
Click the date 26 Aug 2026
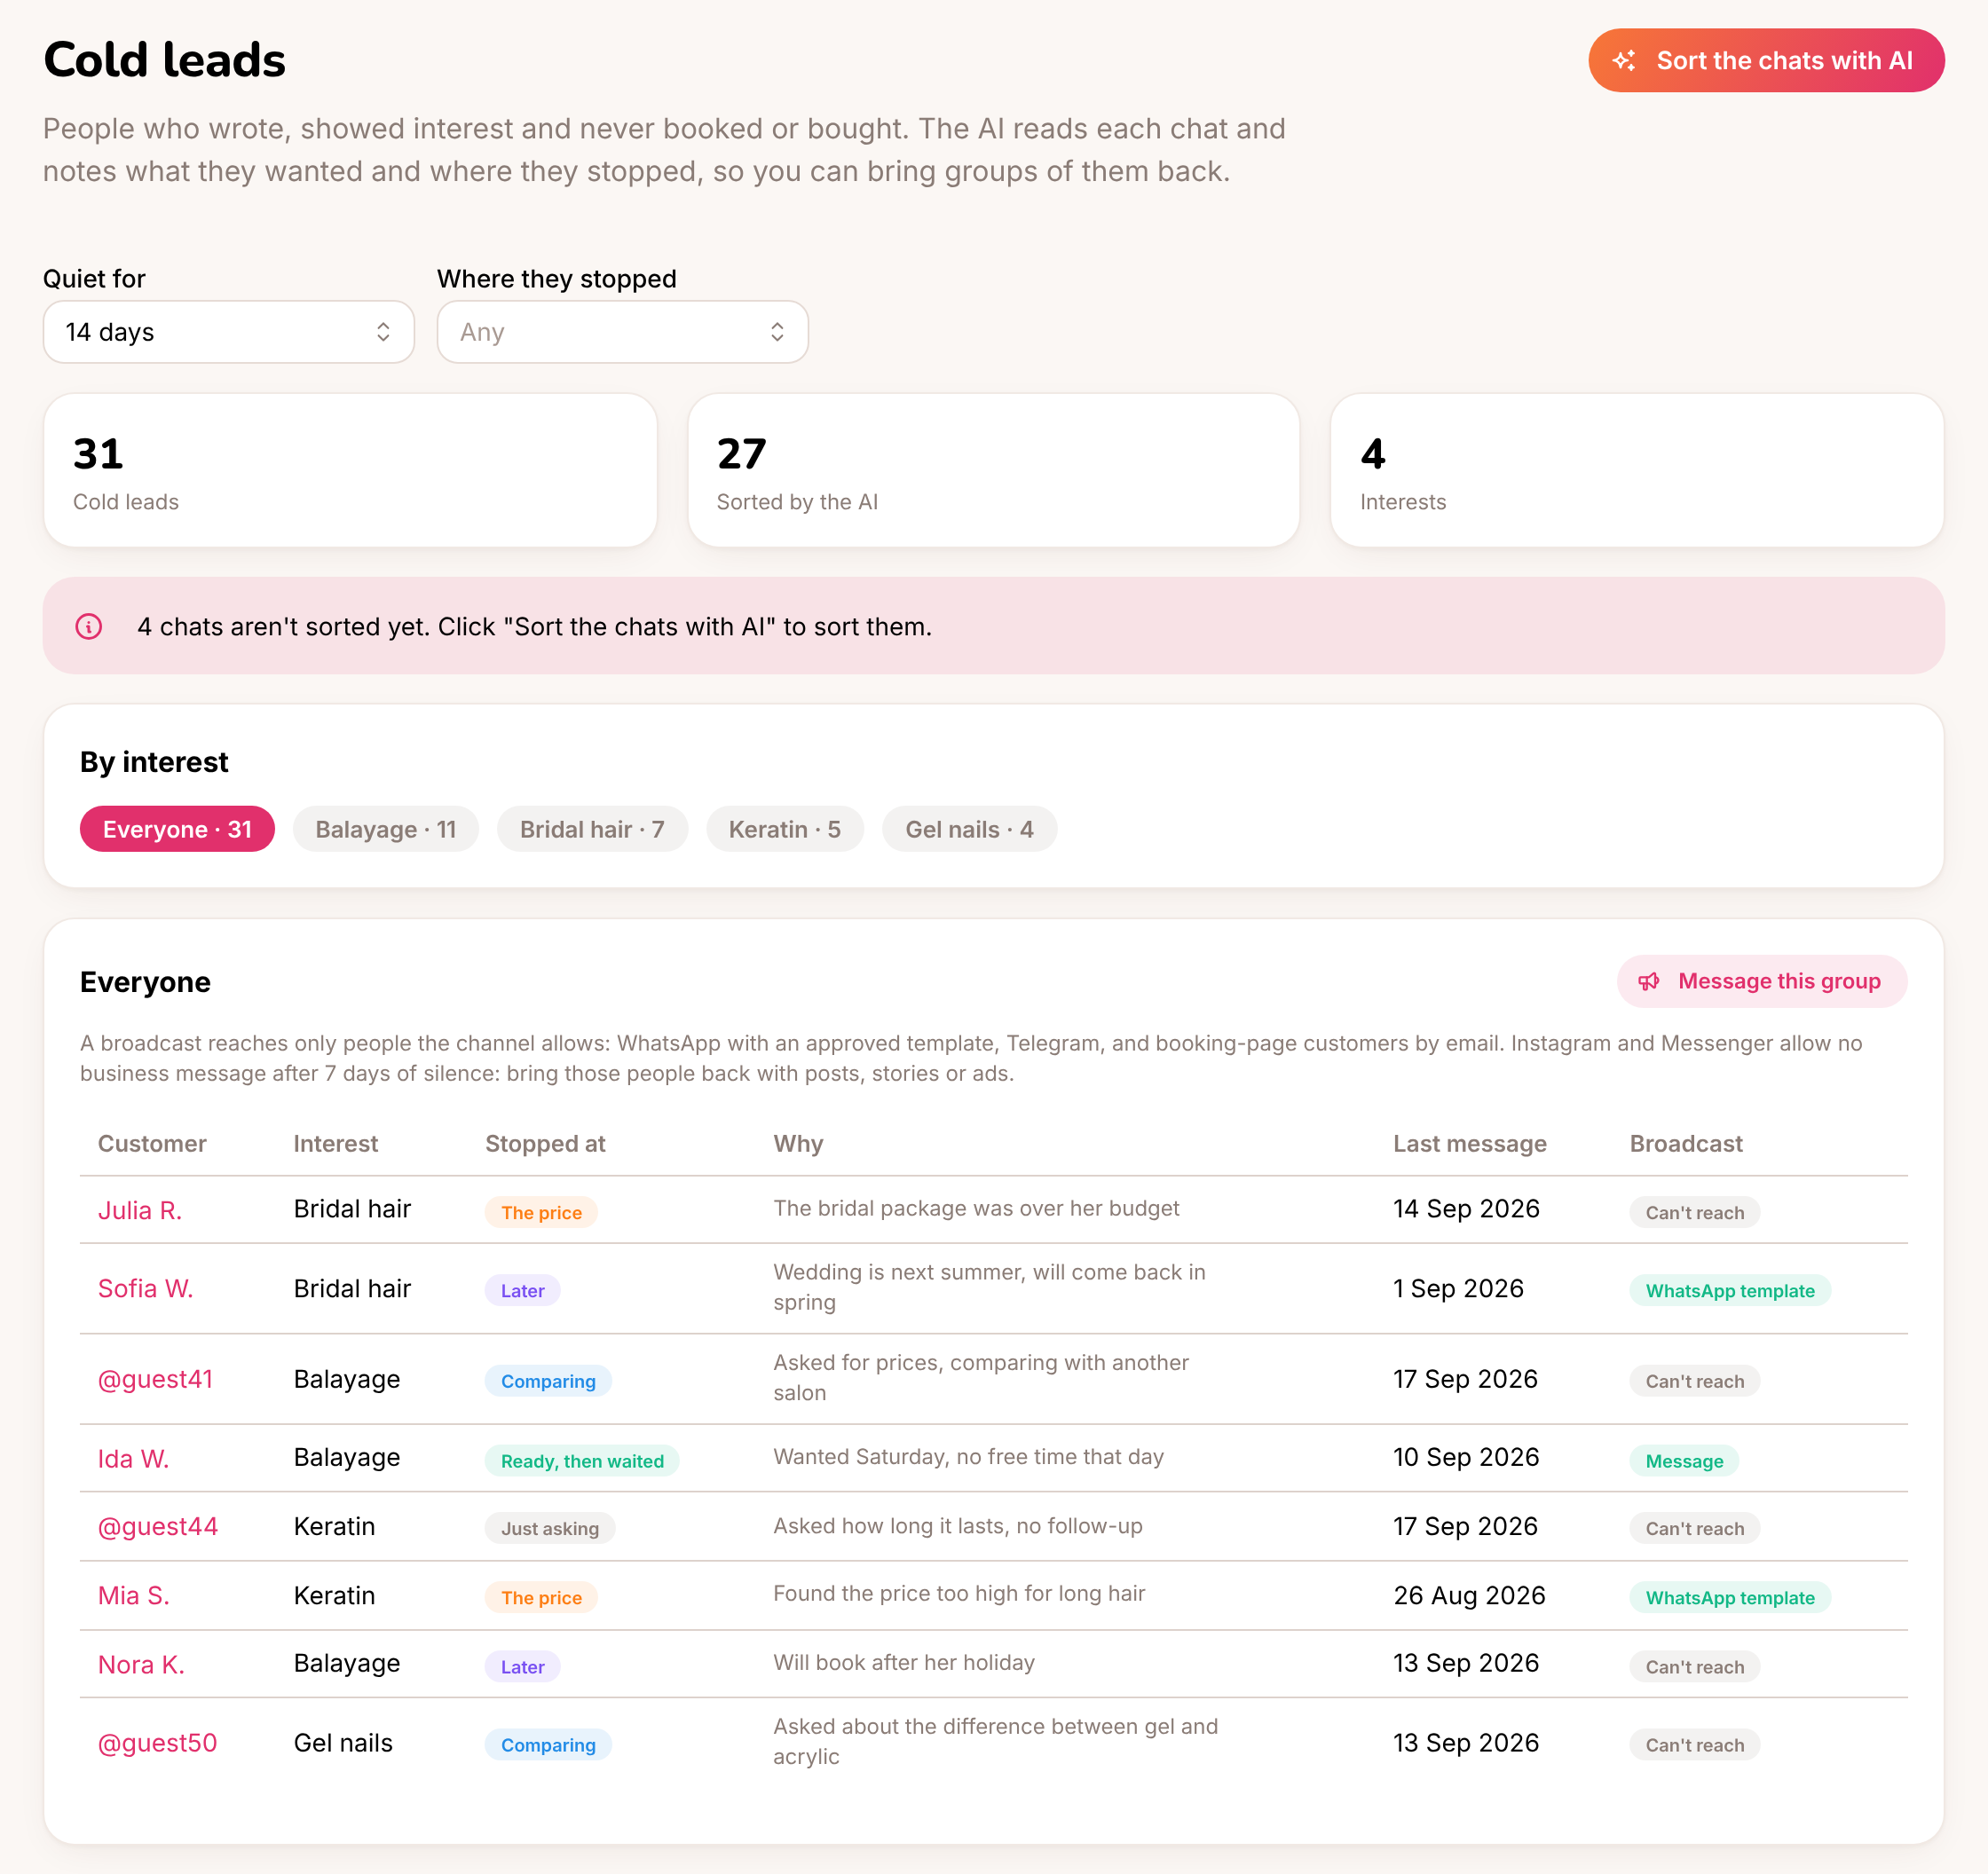[x=1470, y=1596]
